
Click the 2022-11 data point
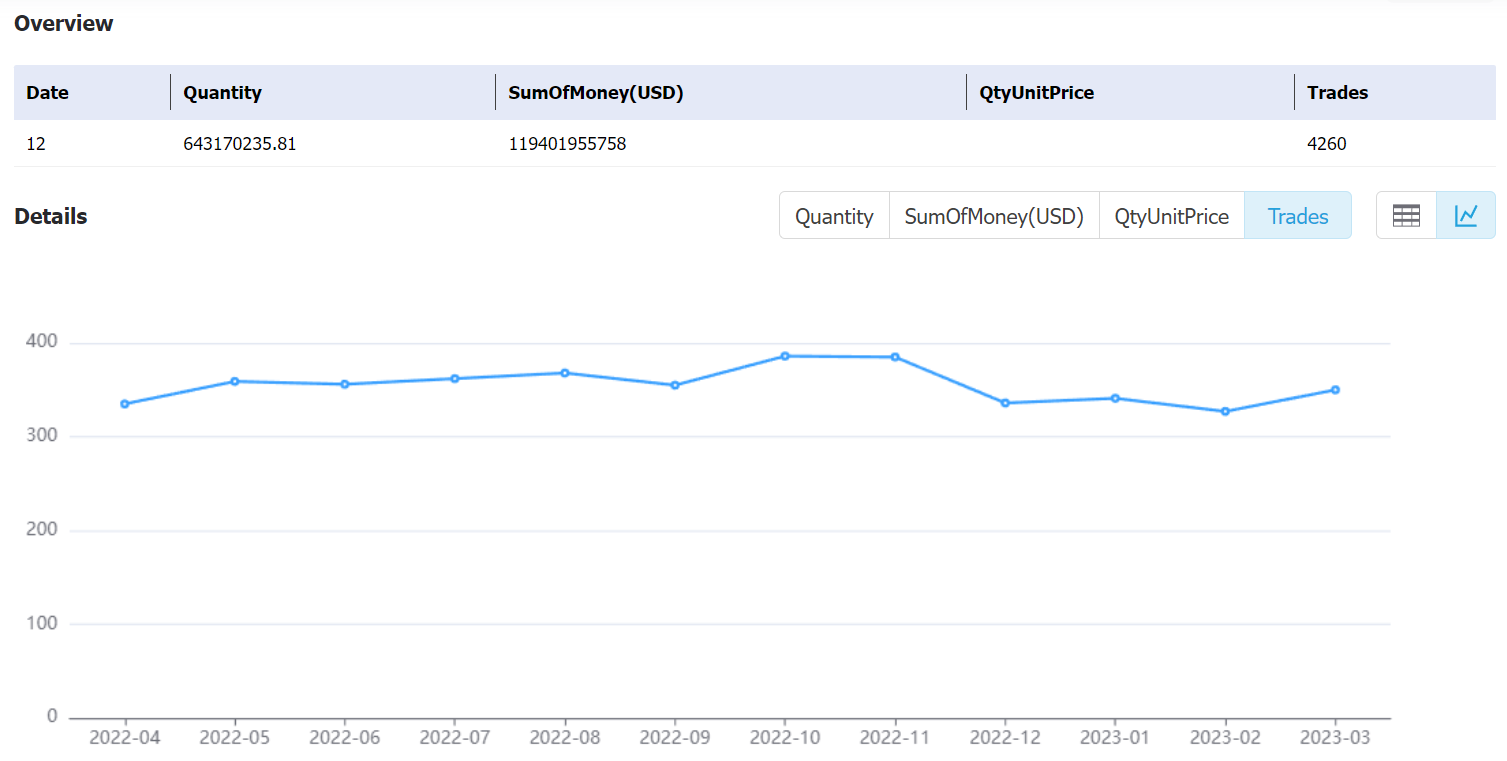click(x=895, y=357)
